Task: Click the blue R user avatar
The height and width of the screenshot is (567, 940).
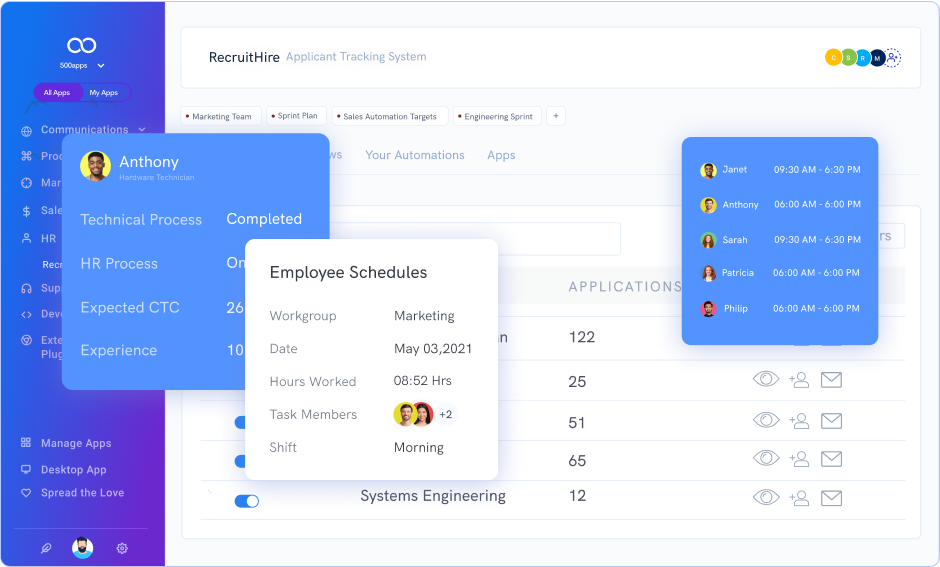Action: pos(863,58)
